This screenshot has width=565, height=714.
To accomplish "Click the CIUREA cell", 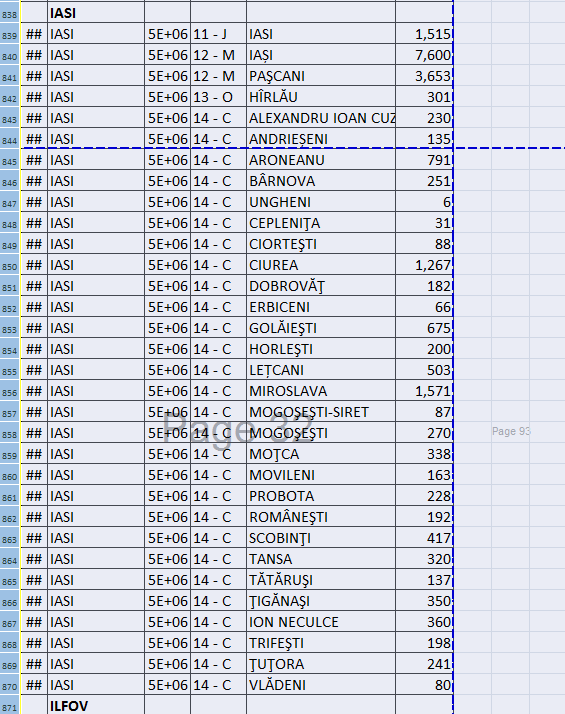I will click(x=321, y=265).
